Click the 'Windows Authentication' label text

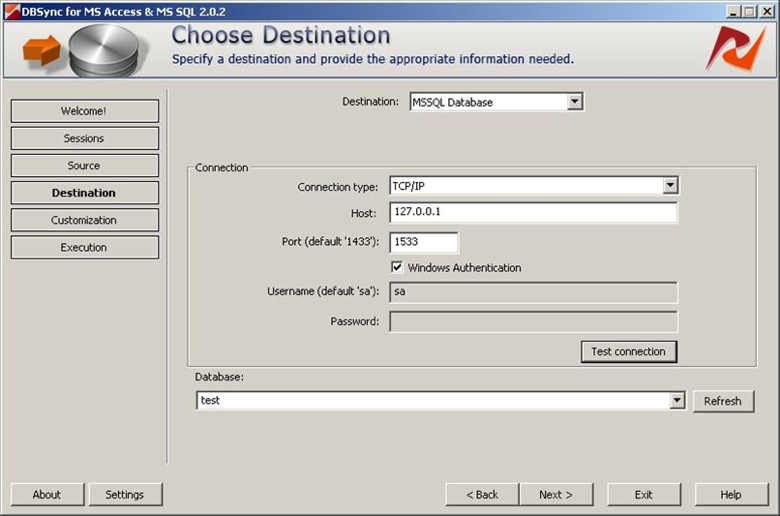(465, 268)
